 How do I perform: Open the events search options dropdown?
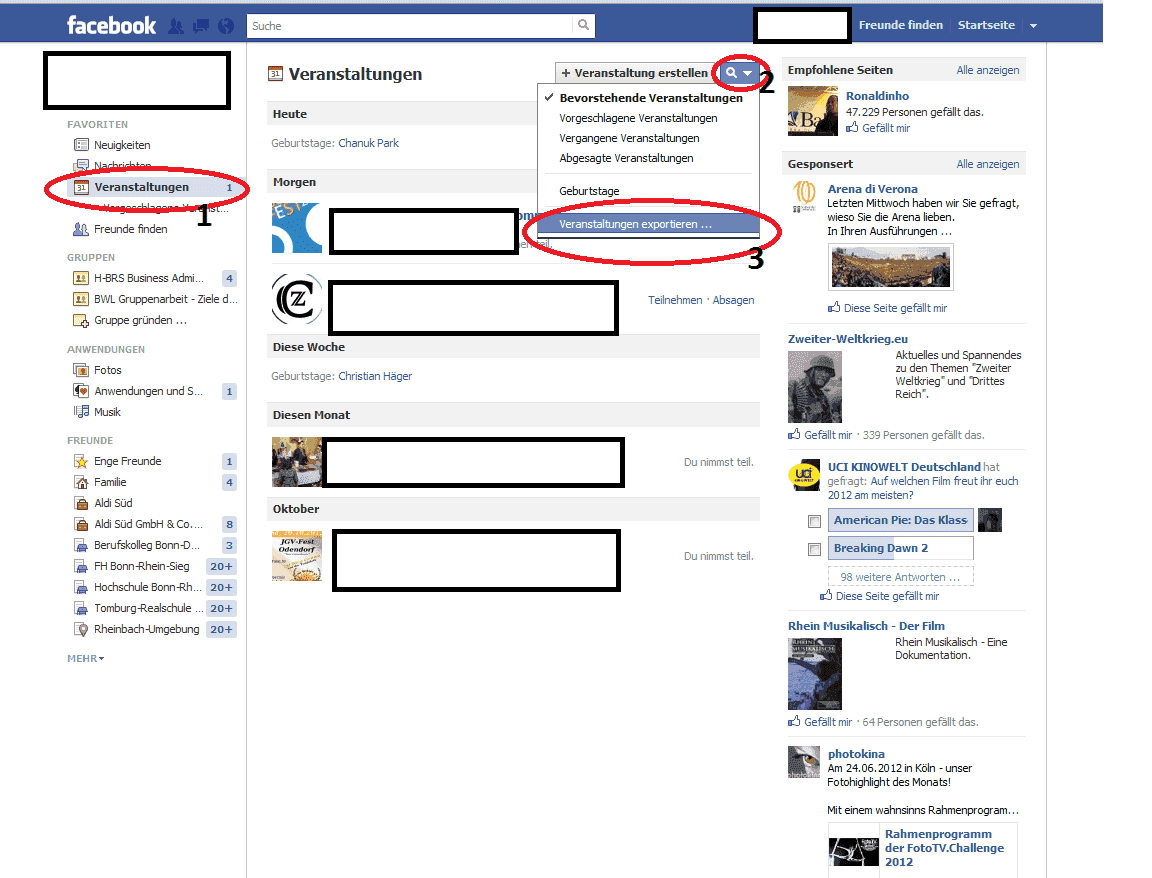[739, 73]
